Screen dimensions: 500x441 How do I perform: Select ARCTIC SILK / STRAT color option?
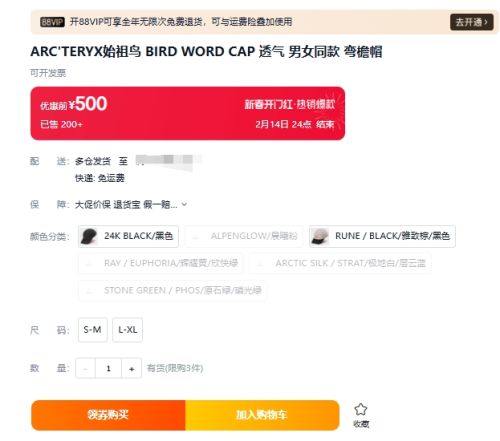(340, 263)
